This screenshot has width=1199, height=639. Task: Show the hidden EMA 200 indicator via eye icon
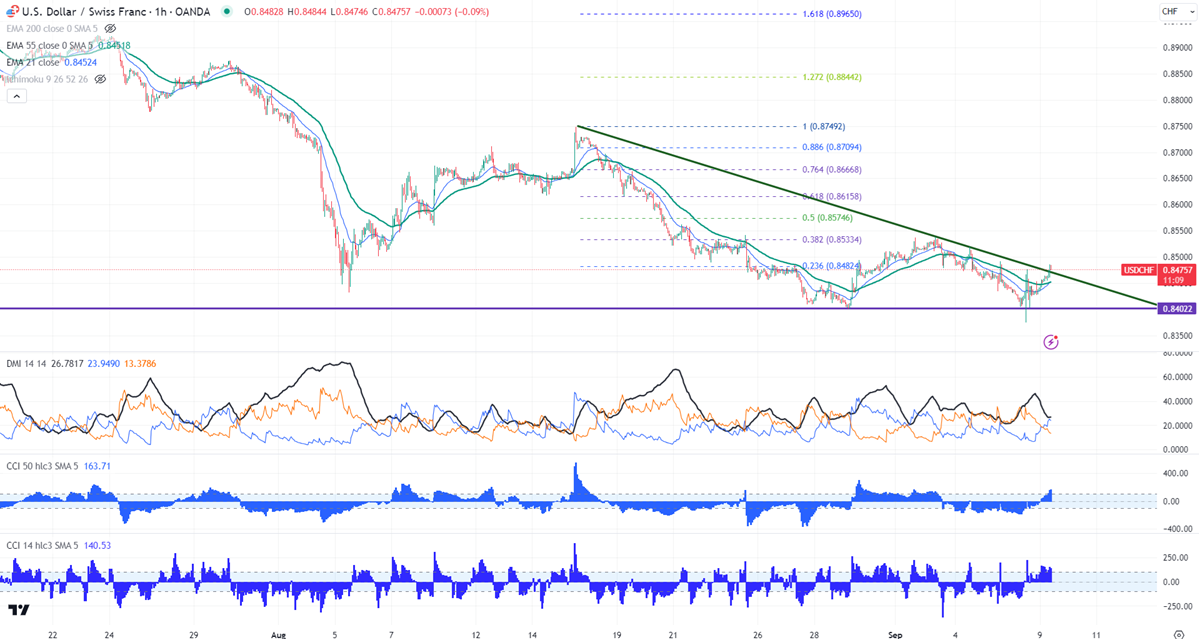pos(110,28)
